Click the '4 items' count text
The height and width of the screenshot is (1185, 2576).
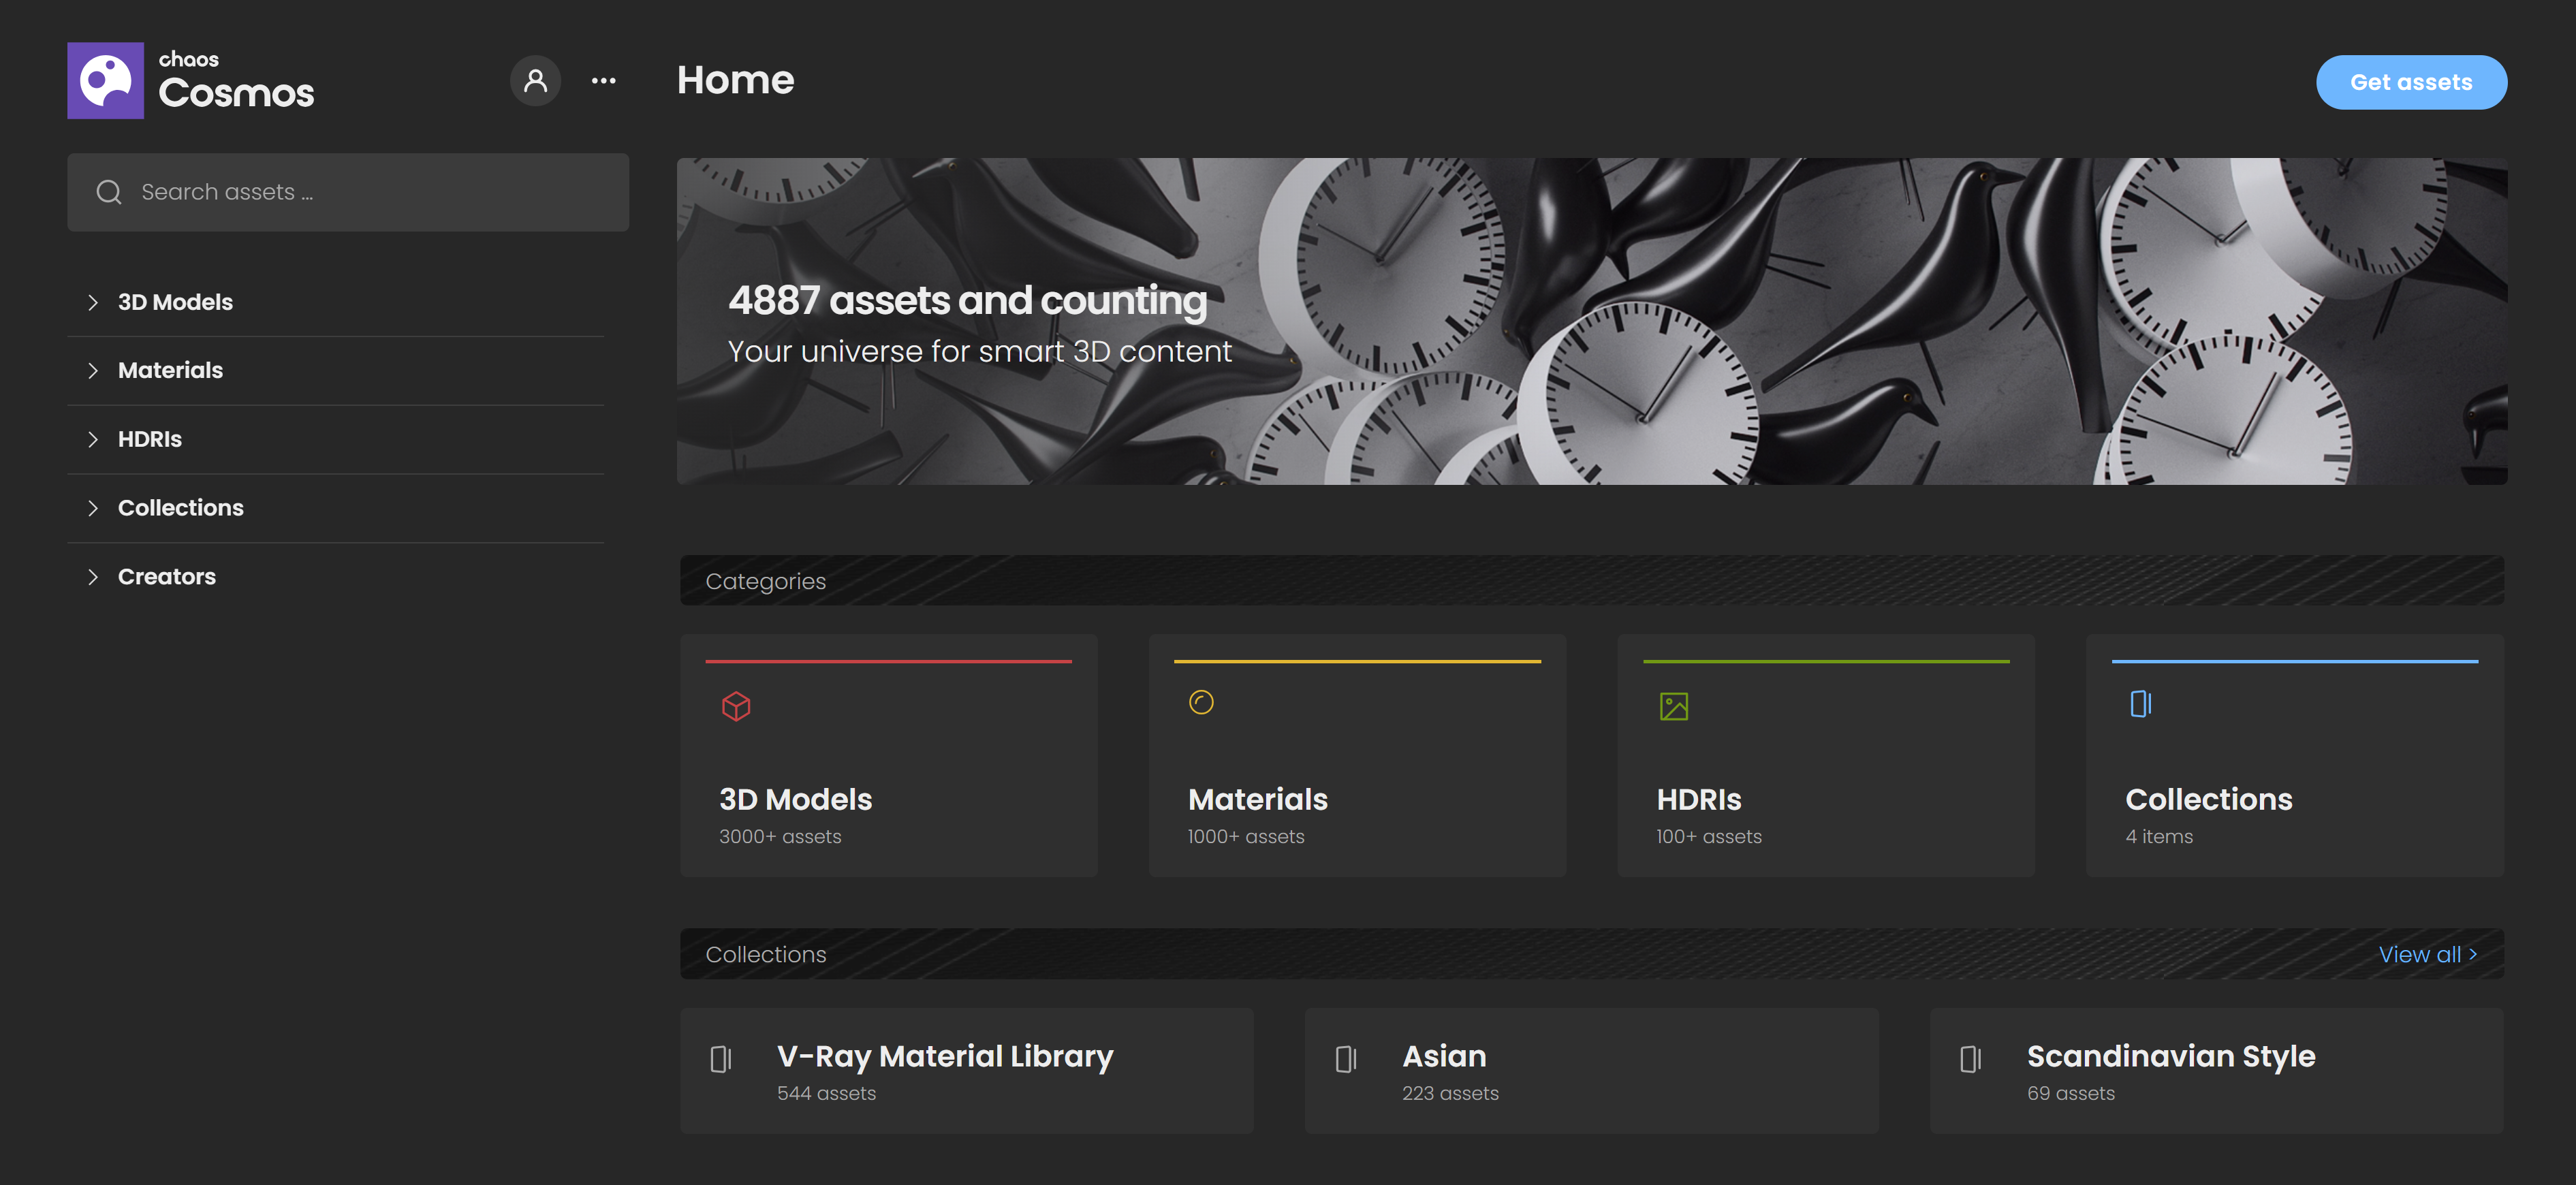(2159, 837)
